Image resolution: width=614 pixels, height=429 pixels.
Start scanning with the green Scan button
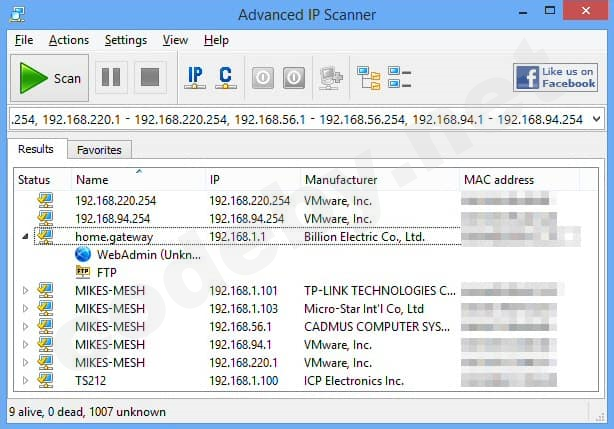[x=49, y=78]
